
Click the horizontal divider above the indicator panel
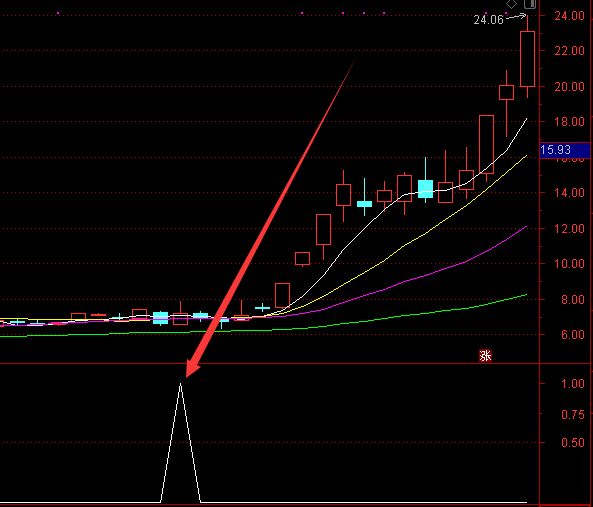[269, 364]
